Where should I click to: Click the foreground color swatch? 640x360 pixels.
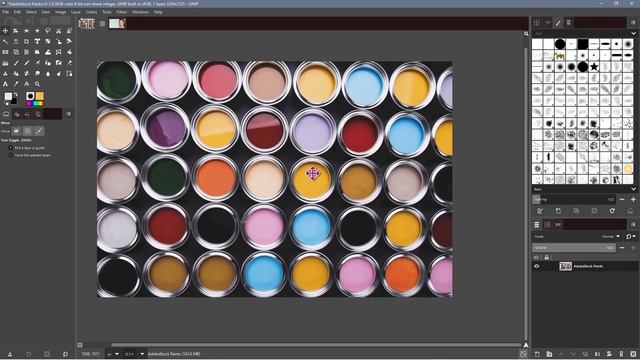pos(8,97)
